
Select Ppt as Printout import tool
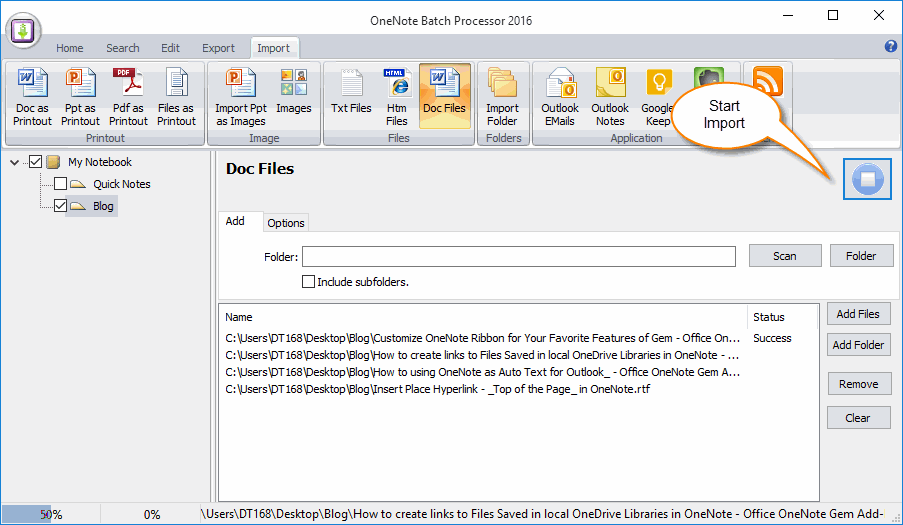(x=80, y=97)
